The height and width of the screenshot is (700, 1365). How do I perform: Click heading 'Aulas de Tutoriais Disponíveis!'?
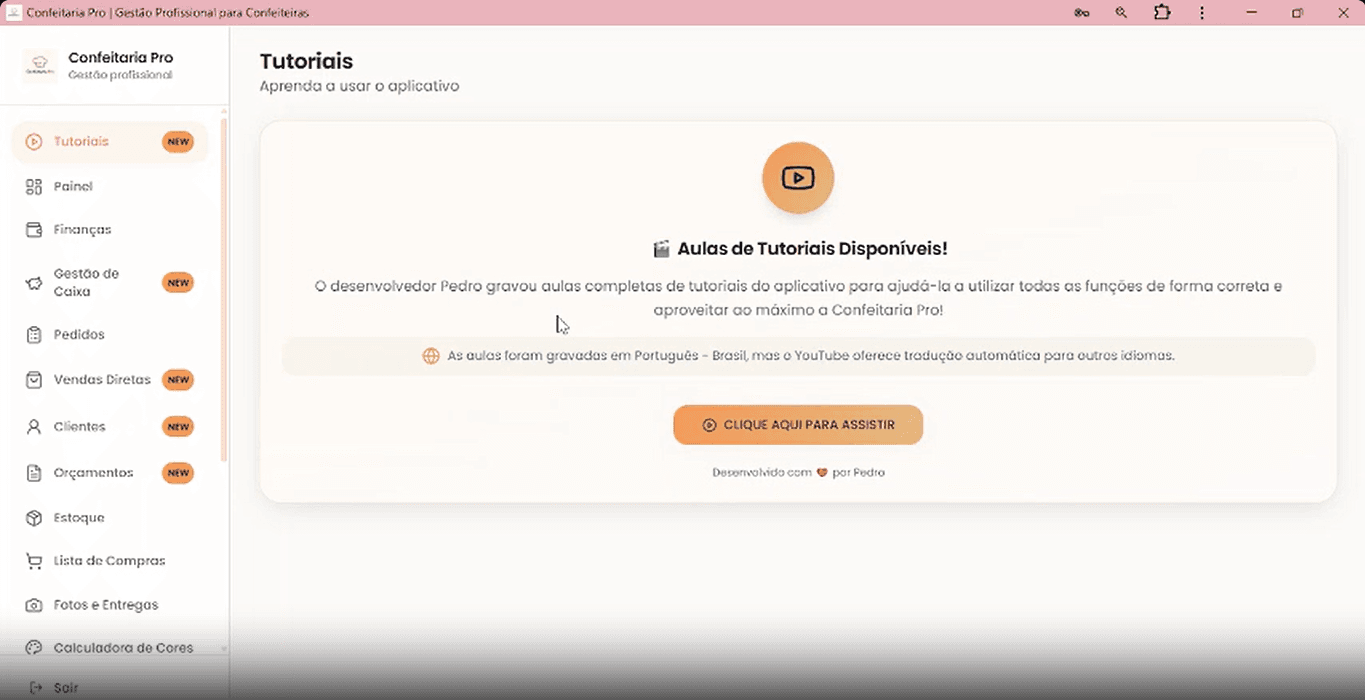(812, 249)
